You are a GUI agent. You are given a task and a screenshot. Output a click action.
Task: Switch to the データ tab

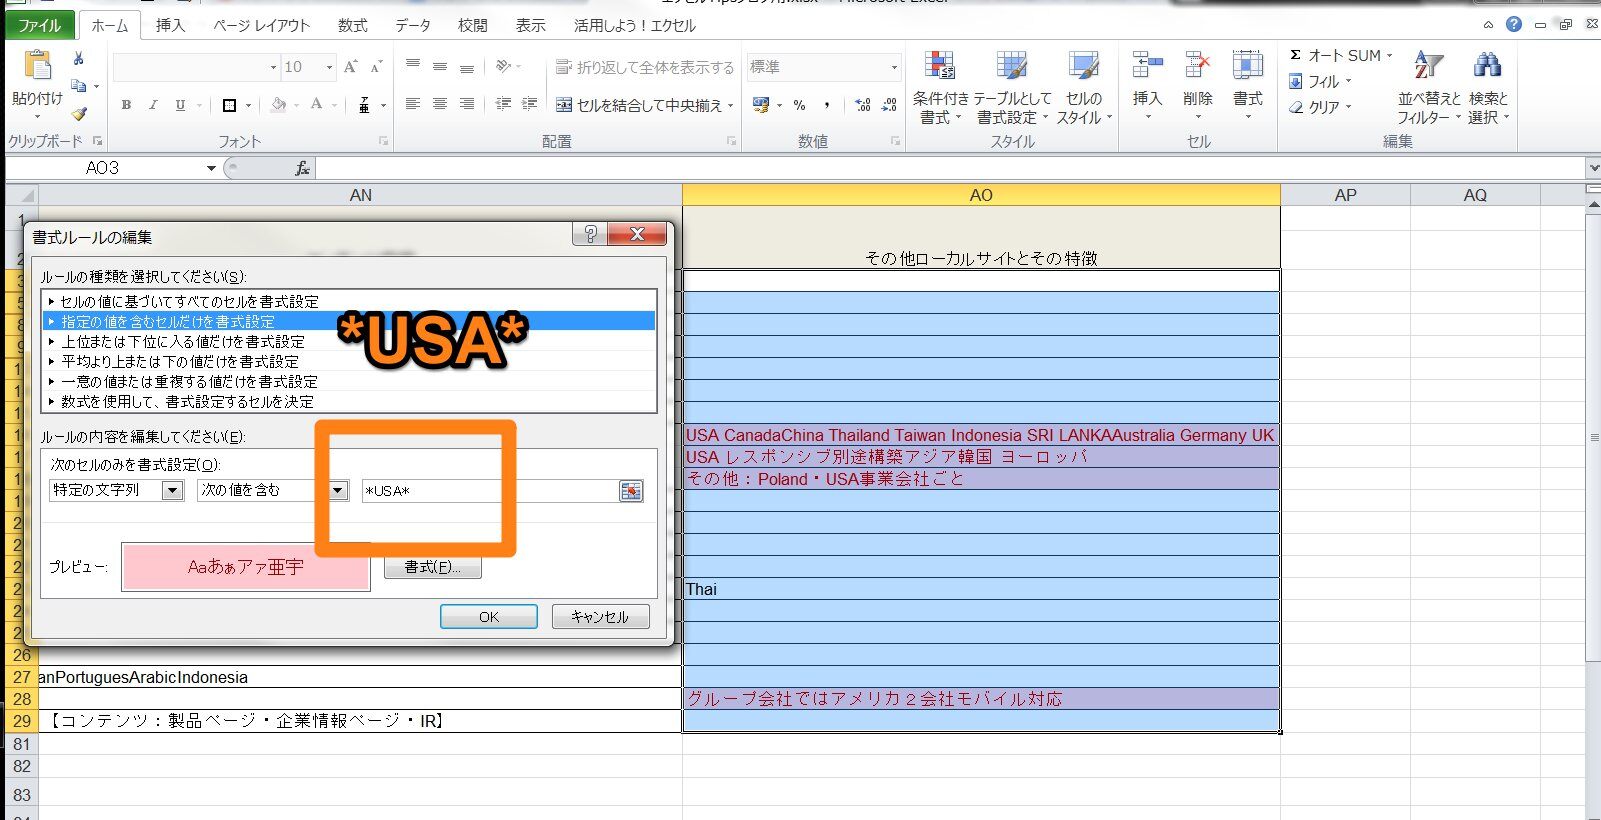point(413,25)
